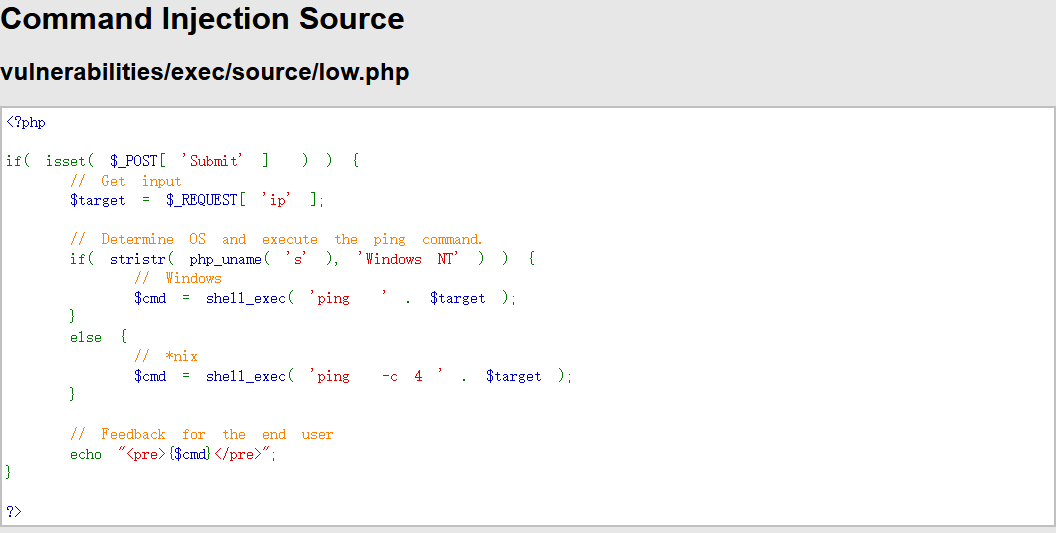Click the 'Windows NT' string literal
Screen dimensions: 1056x533
[x=408, y=259]
